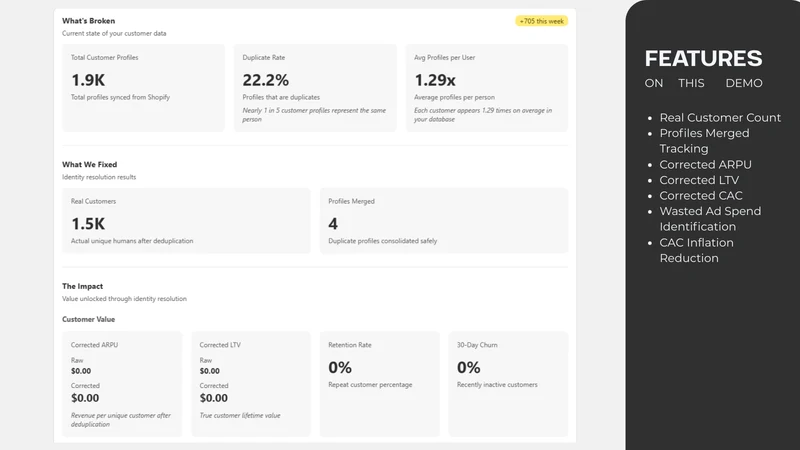Click the 1.9K total profiles value
Image resolution: width=800 pixels, height=450 pixels.
click(x=88, y=80)
